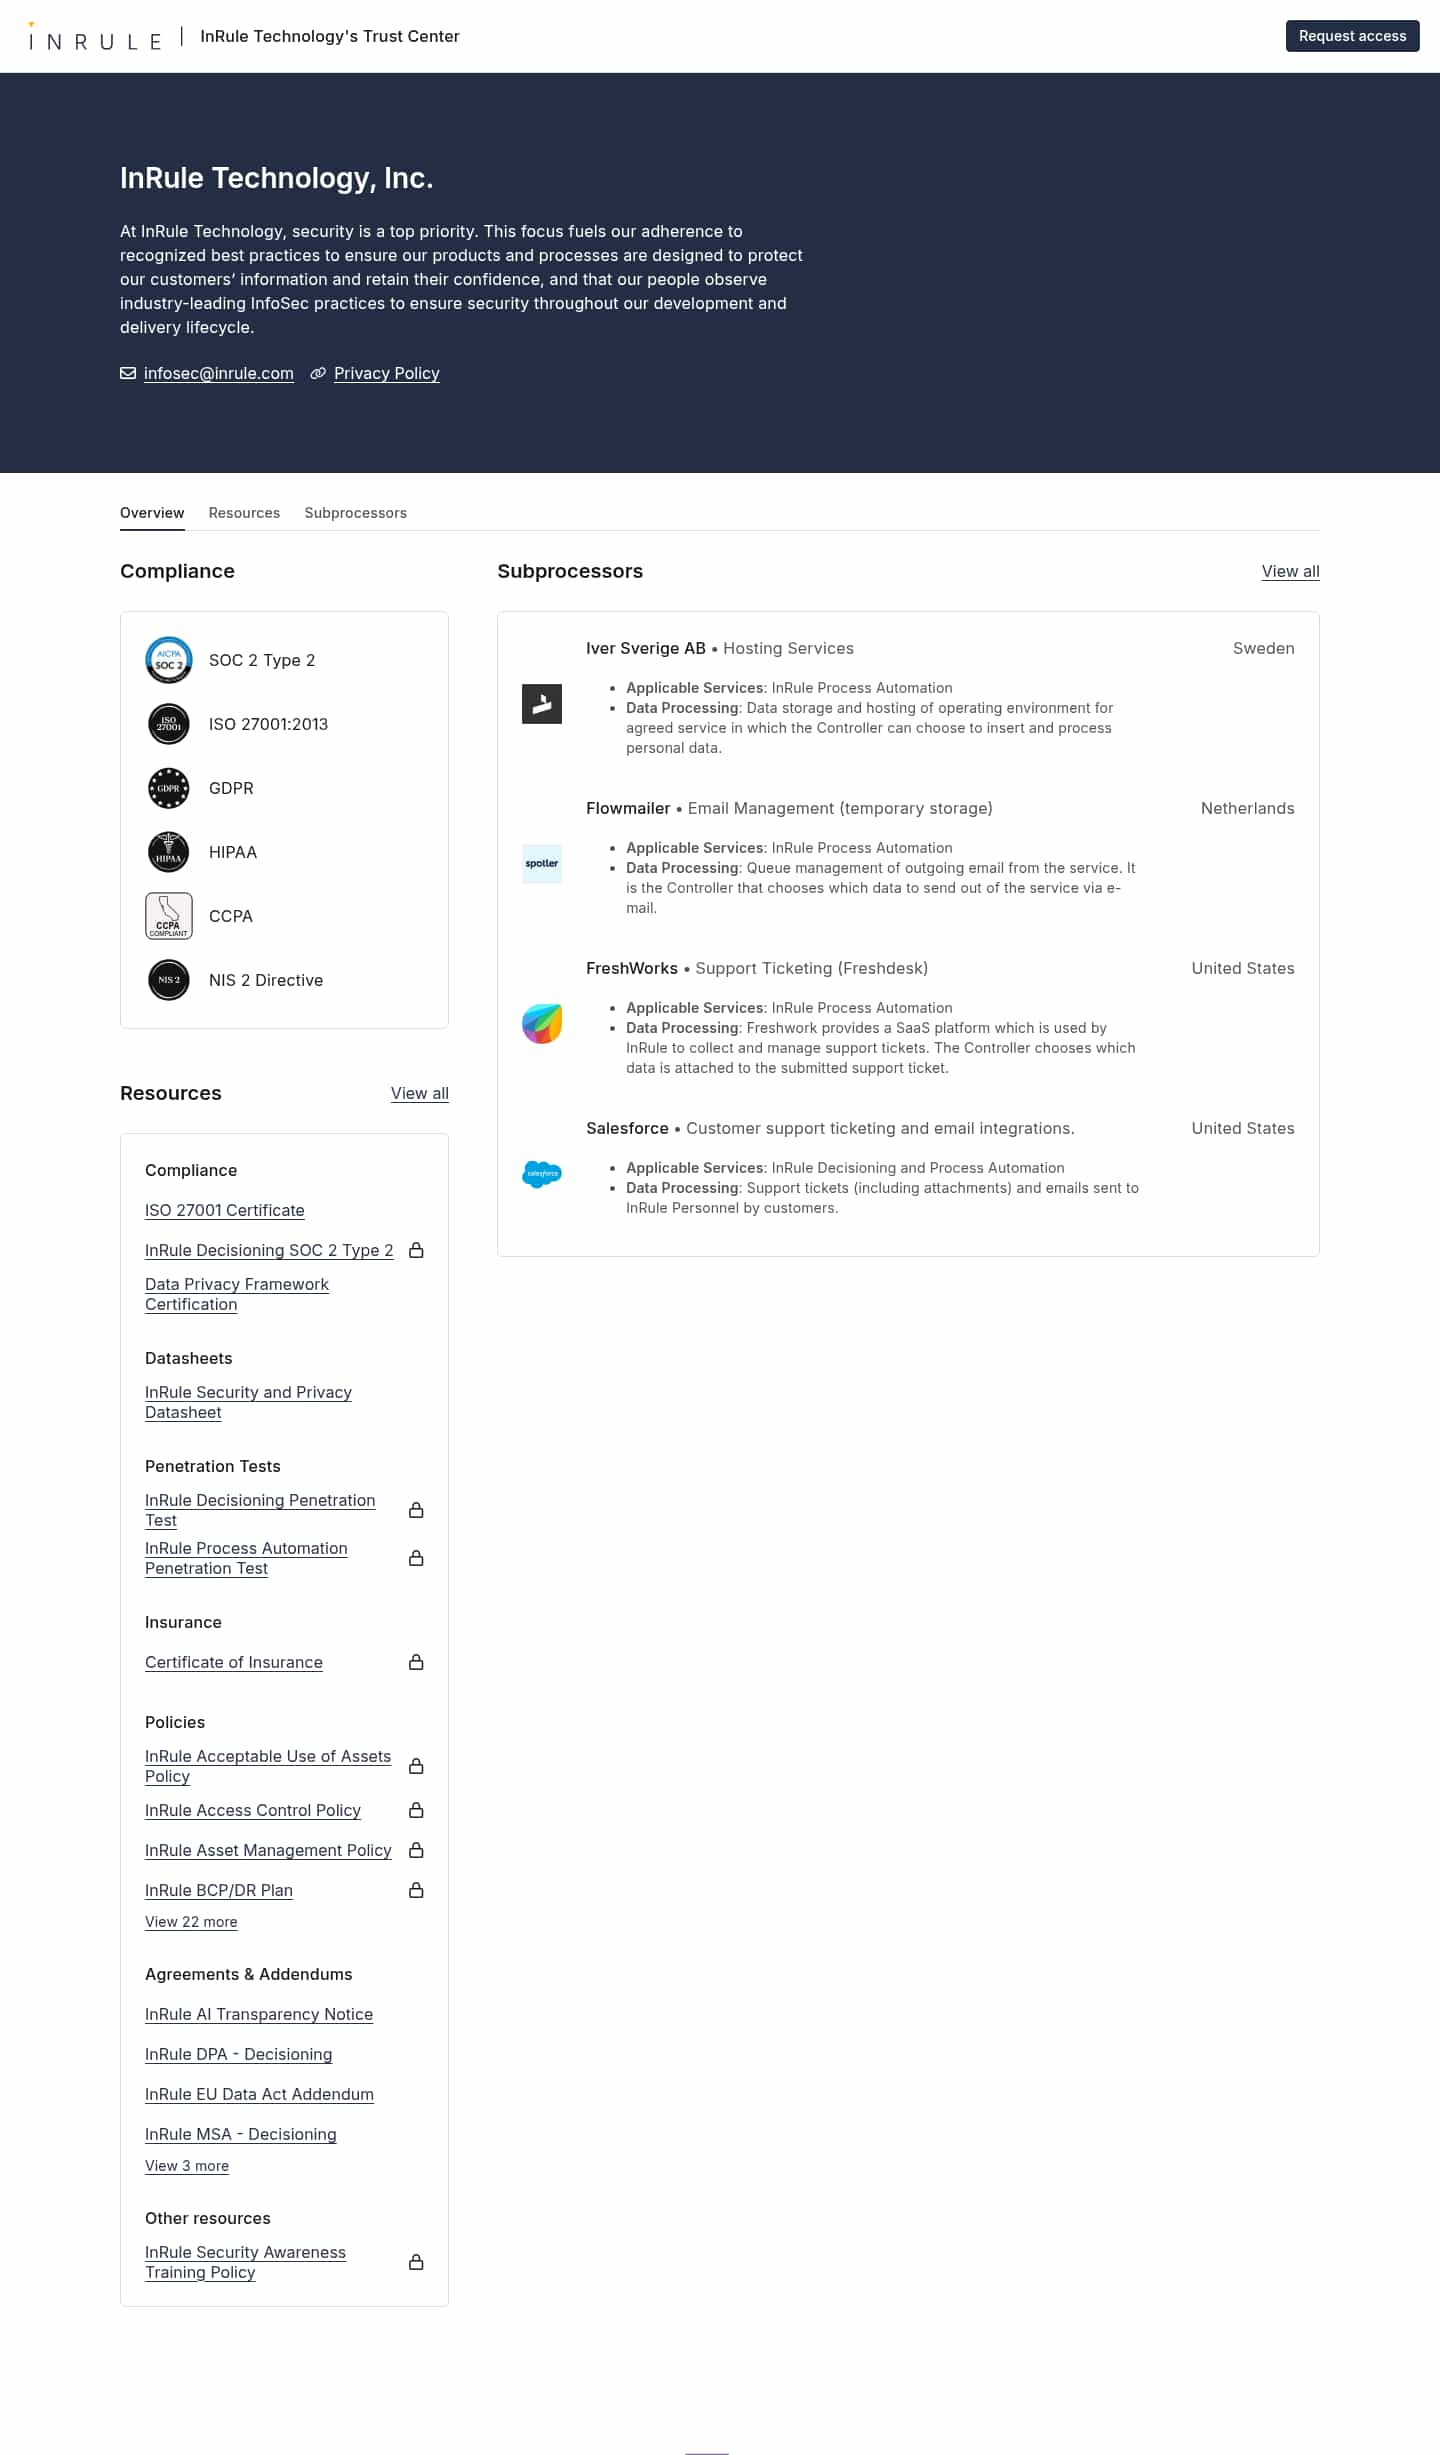This screenshot has width=1440, height=2455.
Task: Click the GDPR star-circle badge icon
Action: coord(169,788)
